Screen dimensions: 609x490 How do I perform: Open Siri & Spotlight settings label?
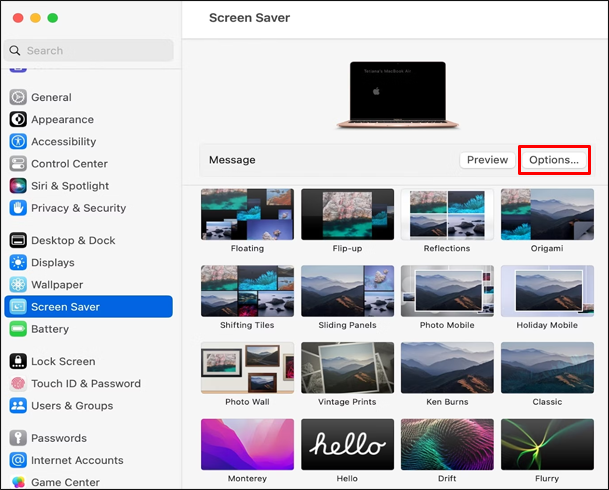pyautogui.click(x=70, y=186)
